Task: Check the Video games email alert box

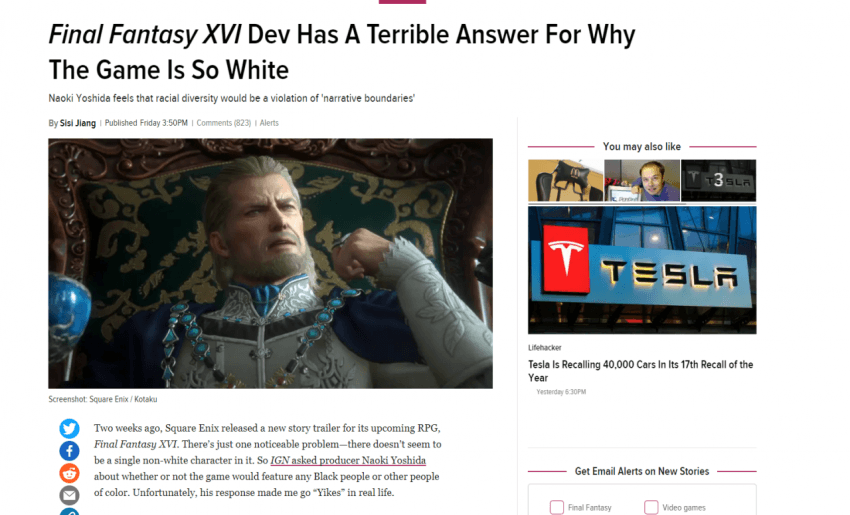Action: click(651, 507)
